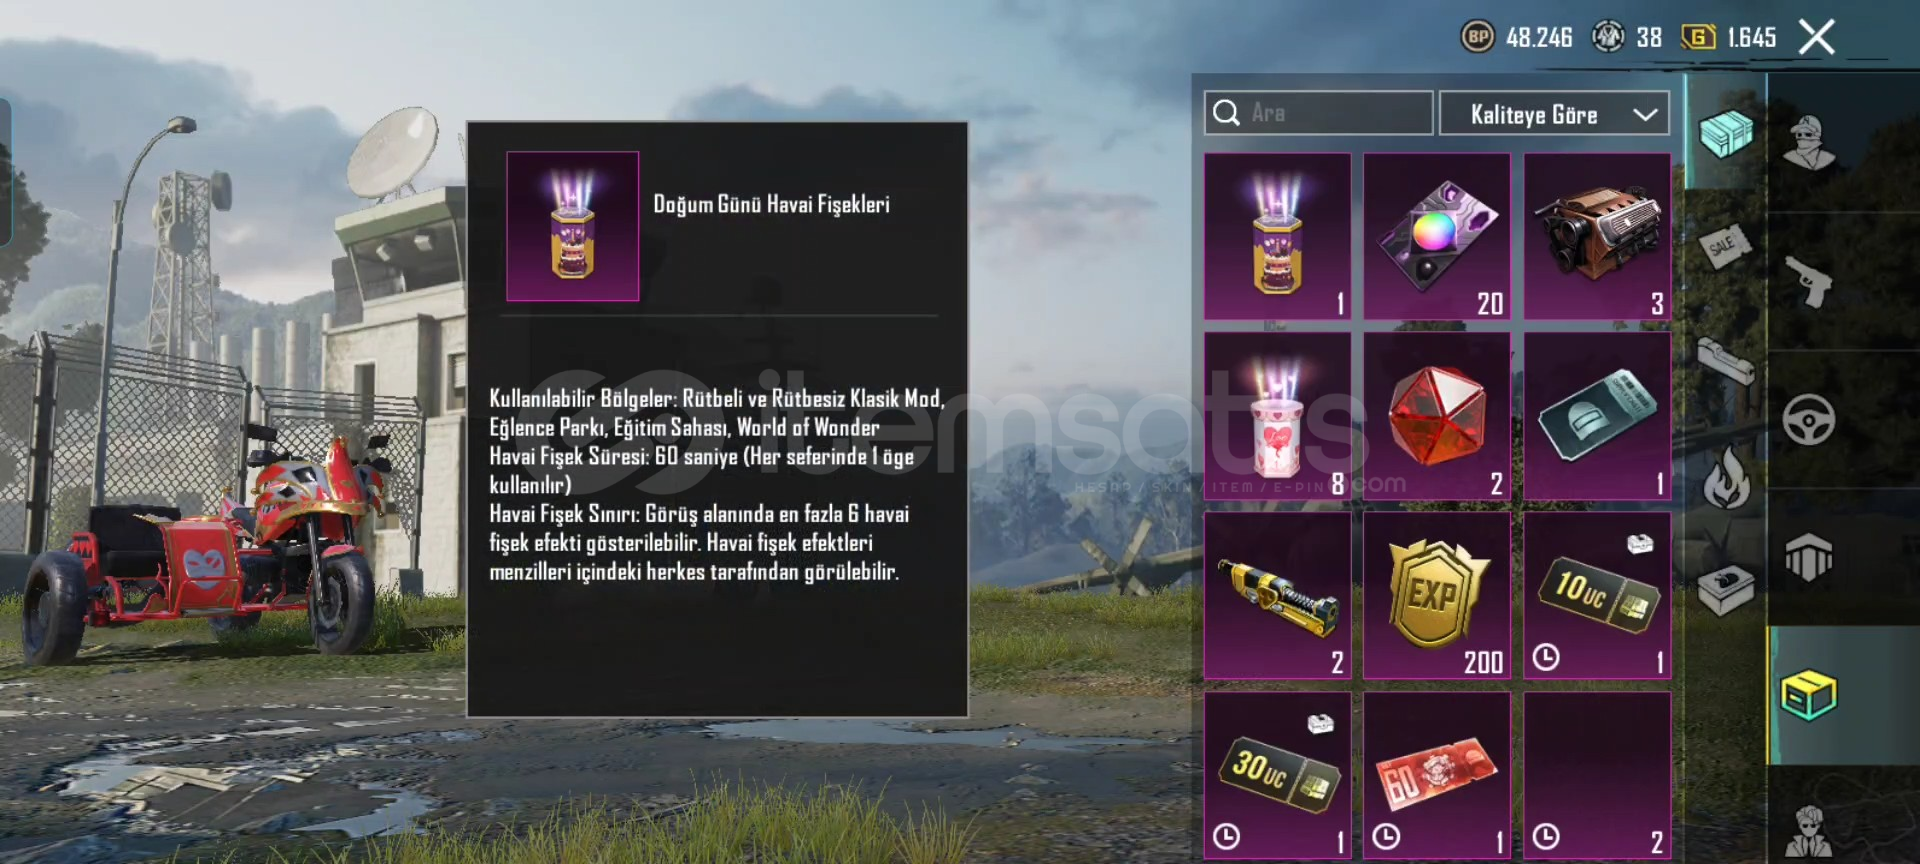1920x864 pixels.
Task: Open the yellow box inventory category icon
Action: coord(1809,695)
